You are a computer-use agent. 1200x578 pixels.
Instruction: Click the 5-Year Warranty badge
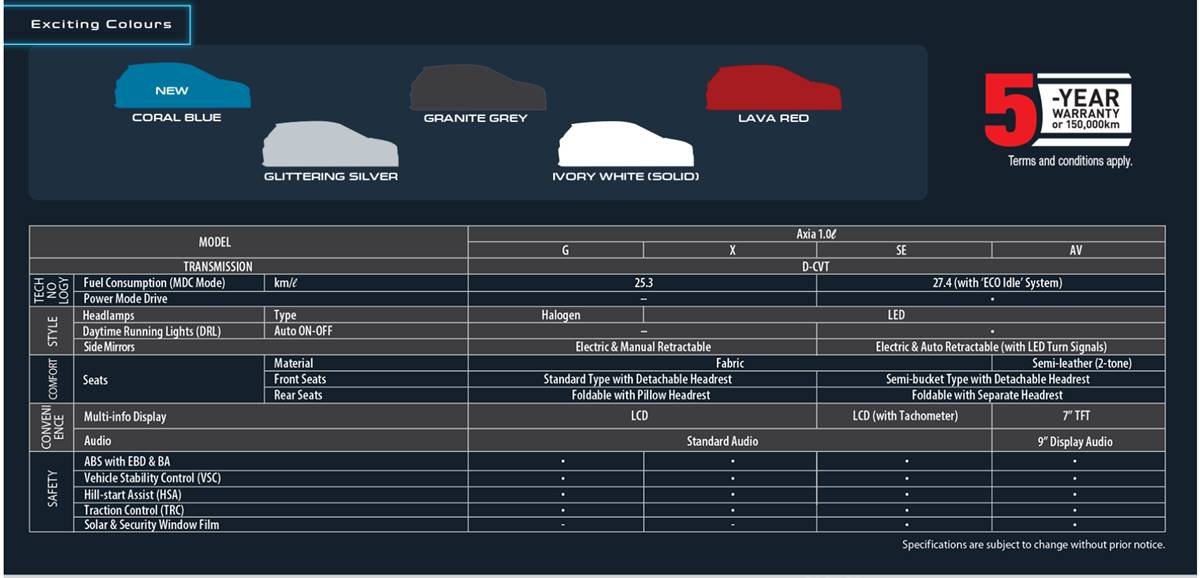point(1058,110)
